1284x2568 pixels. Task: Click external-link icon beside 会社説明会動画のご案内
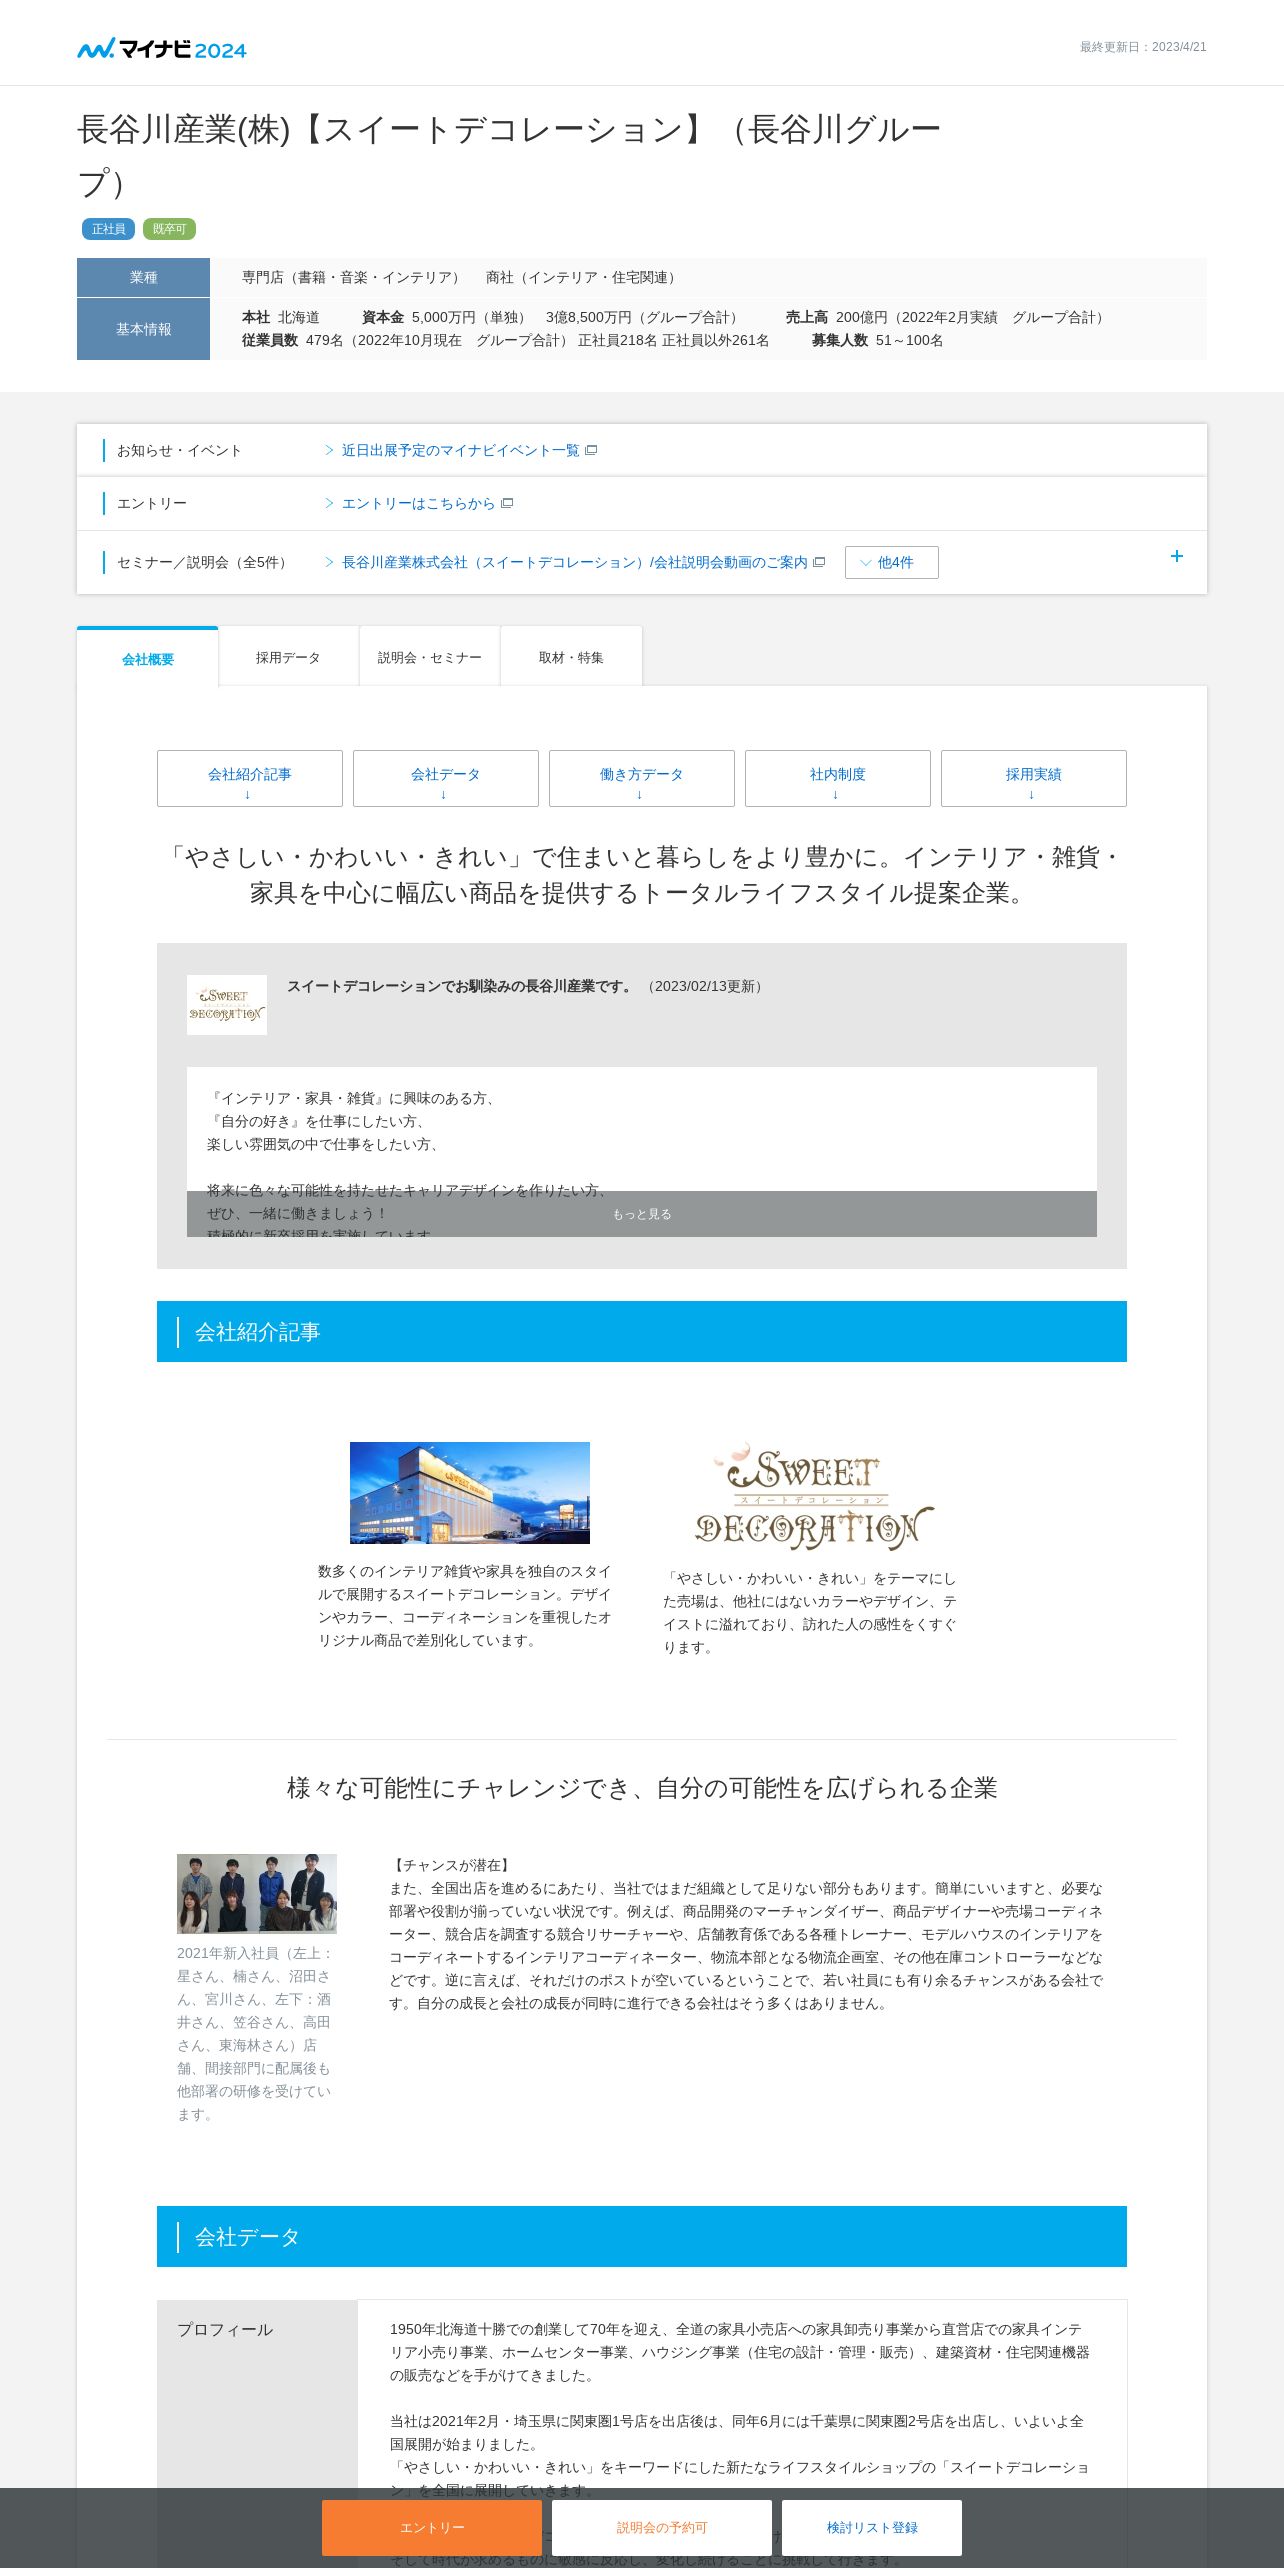click(819, 562)
